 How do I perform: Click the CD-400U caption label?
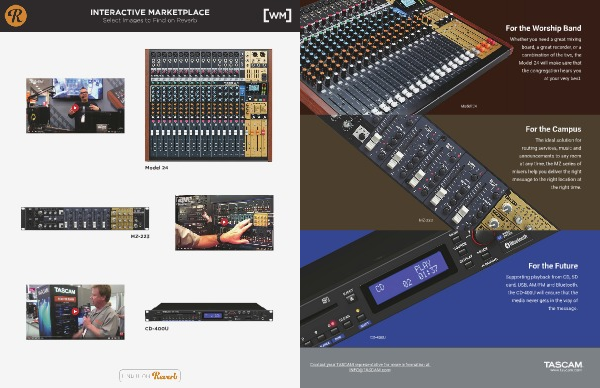pos(157,329)
